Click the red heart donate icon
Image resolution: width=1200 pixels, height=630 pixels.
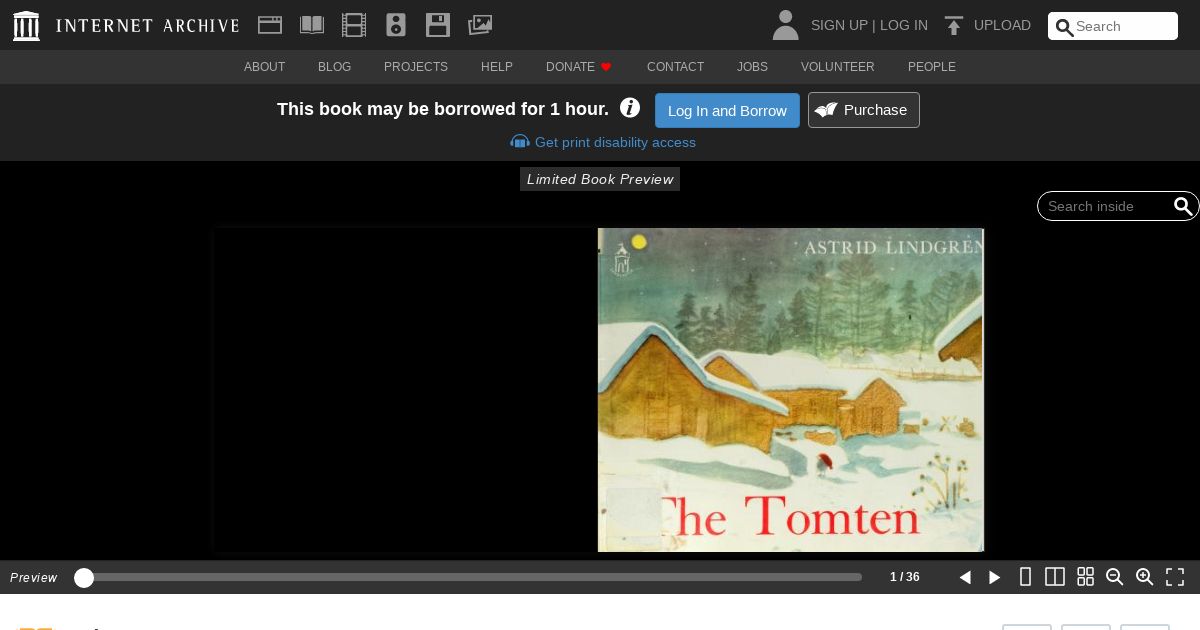click(606, 67)
